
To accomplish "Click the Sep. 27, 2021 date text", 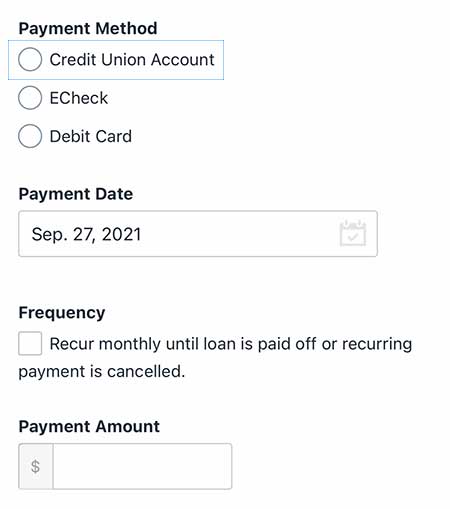I will click(86, 234).
